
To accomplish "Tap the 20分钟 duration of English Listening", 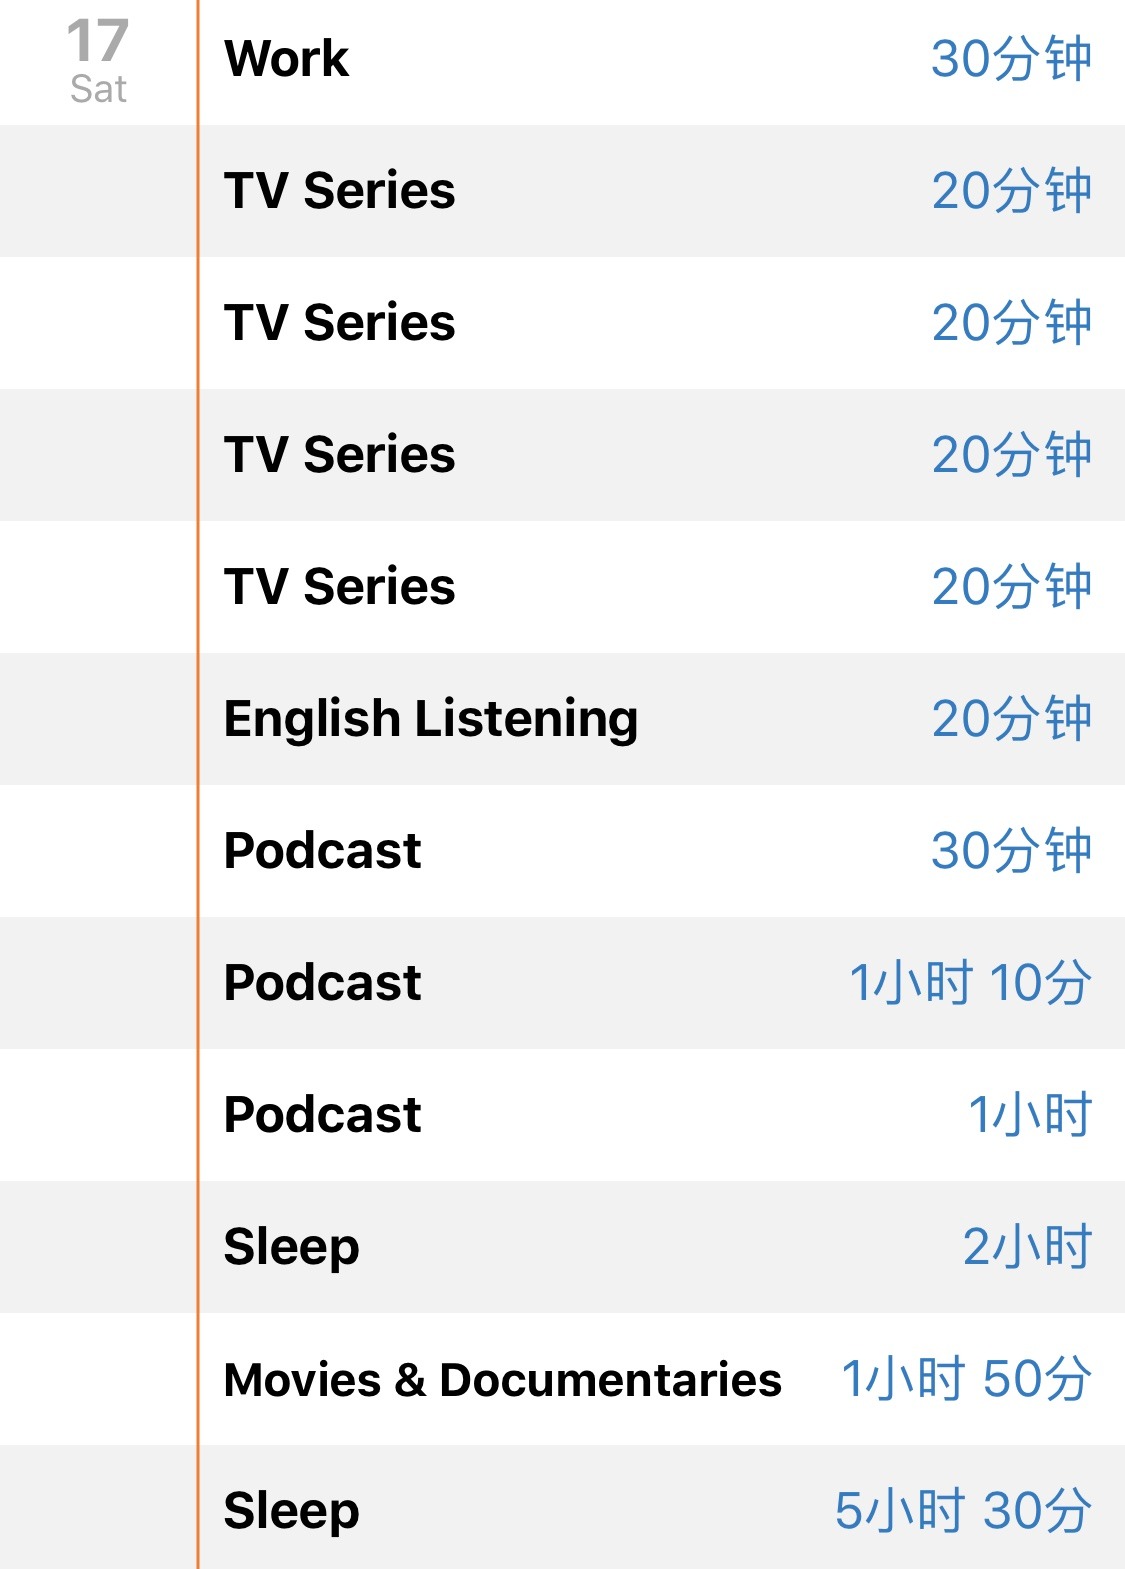I will pos(1011,719).
